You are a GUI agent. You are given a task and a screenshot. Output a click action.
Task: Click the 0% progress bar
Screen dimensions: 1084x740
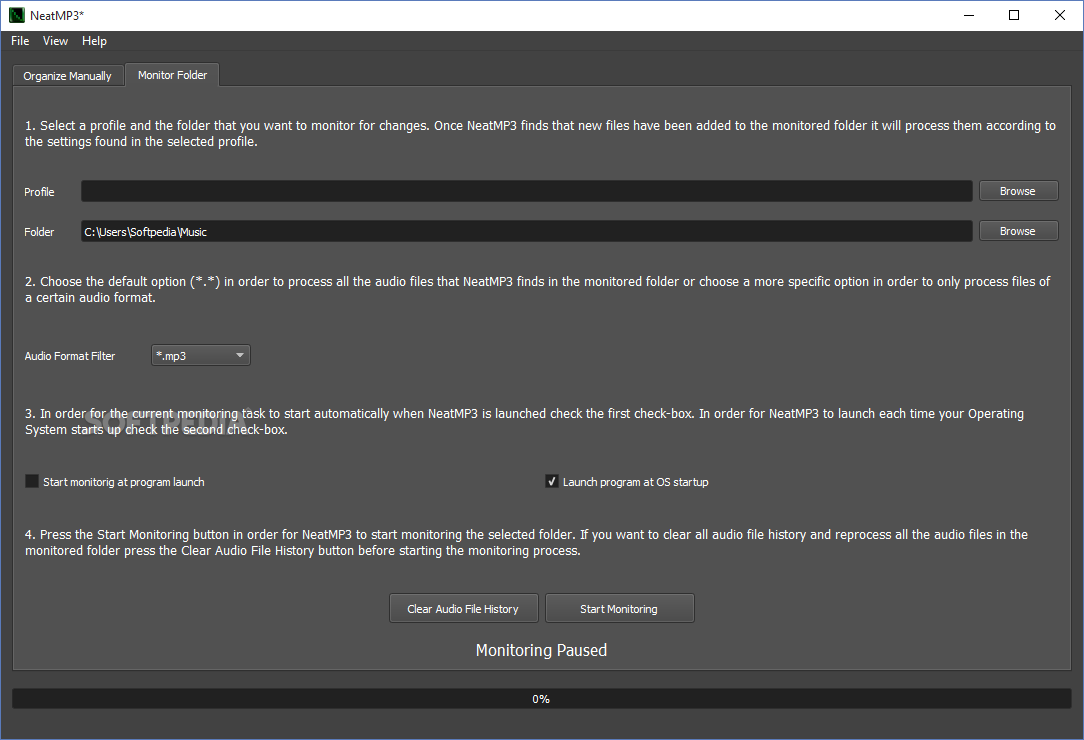(x=541, y=699)
